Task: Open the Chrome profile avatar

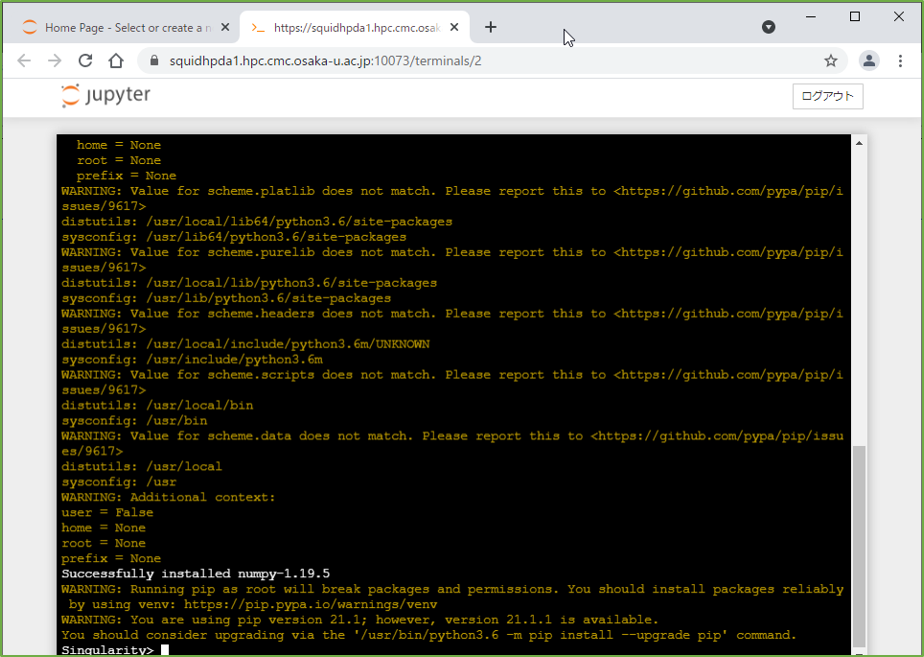Action: [x=869, y=61]
